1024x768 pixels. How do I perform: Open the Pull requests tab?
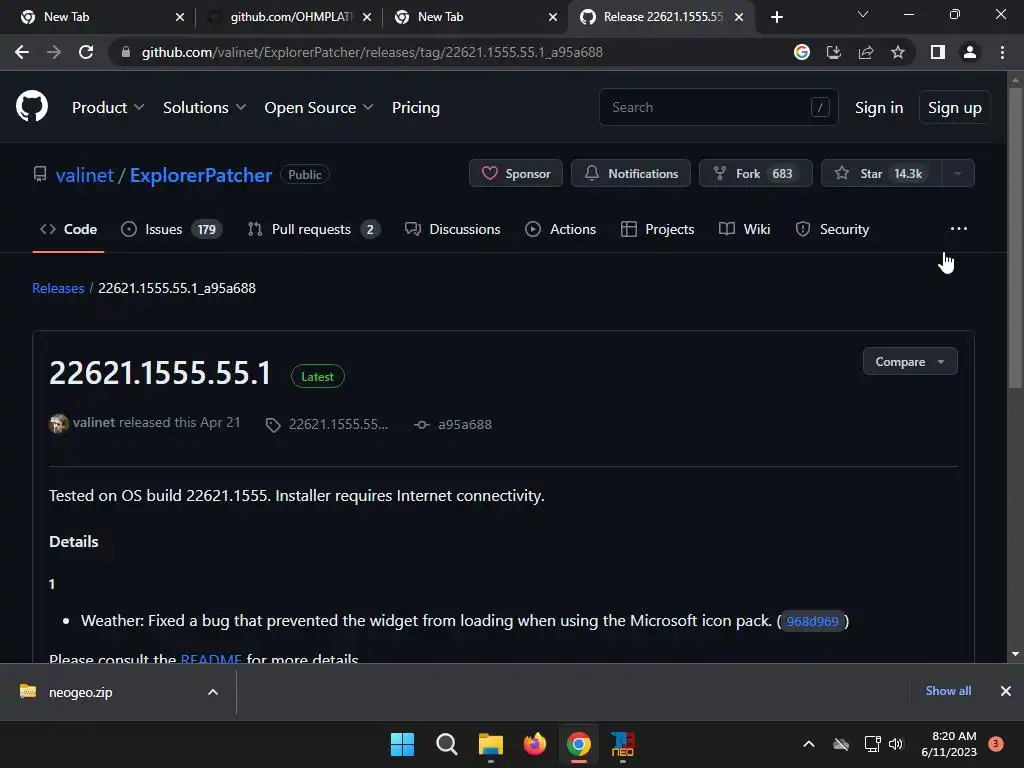314,229
